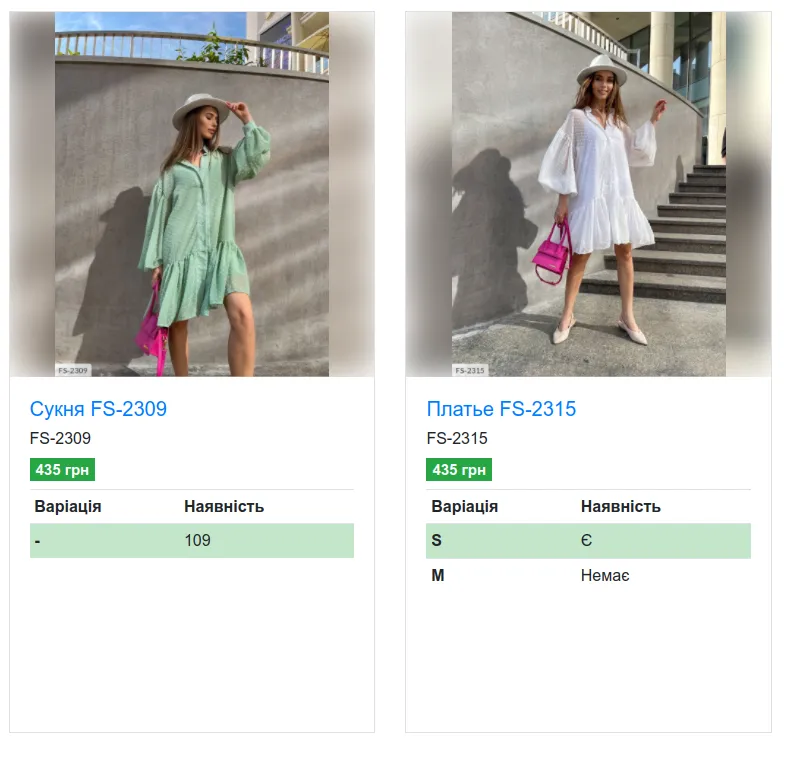Click the Немає availability for size M
This screenshot has width=785, height=760.
tap(605, 576)
